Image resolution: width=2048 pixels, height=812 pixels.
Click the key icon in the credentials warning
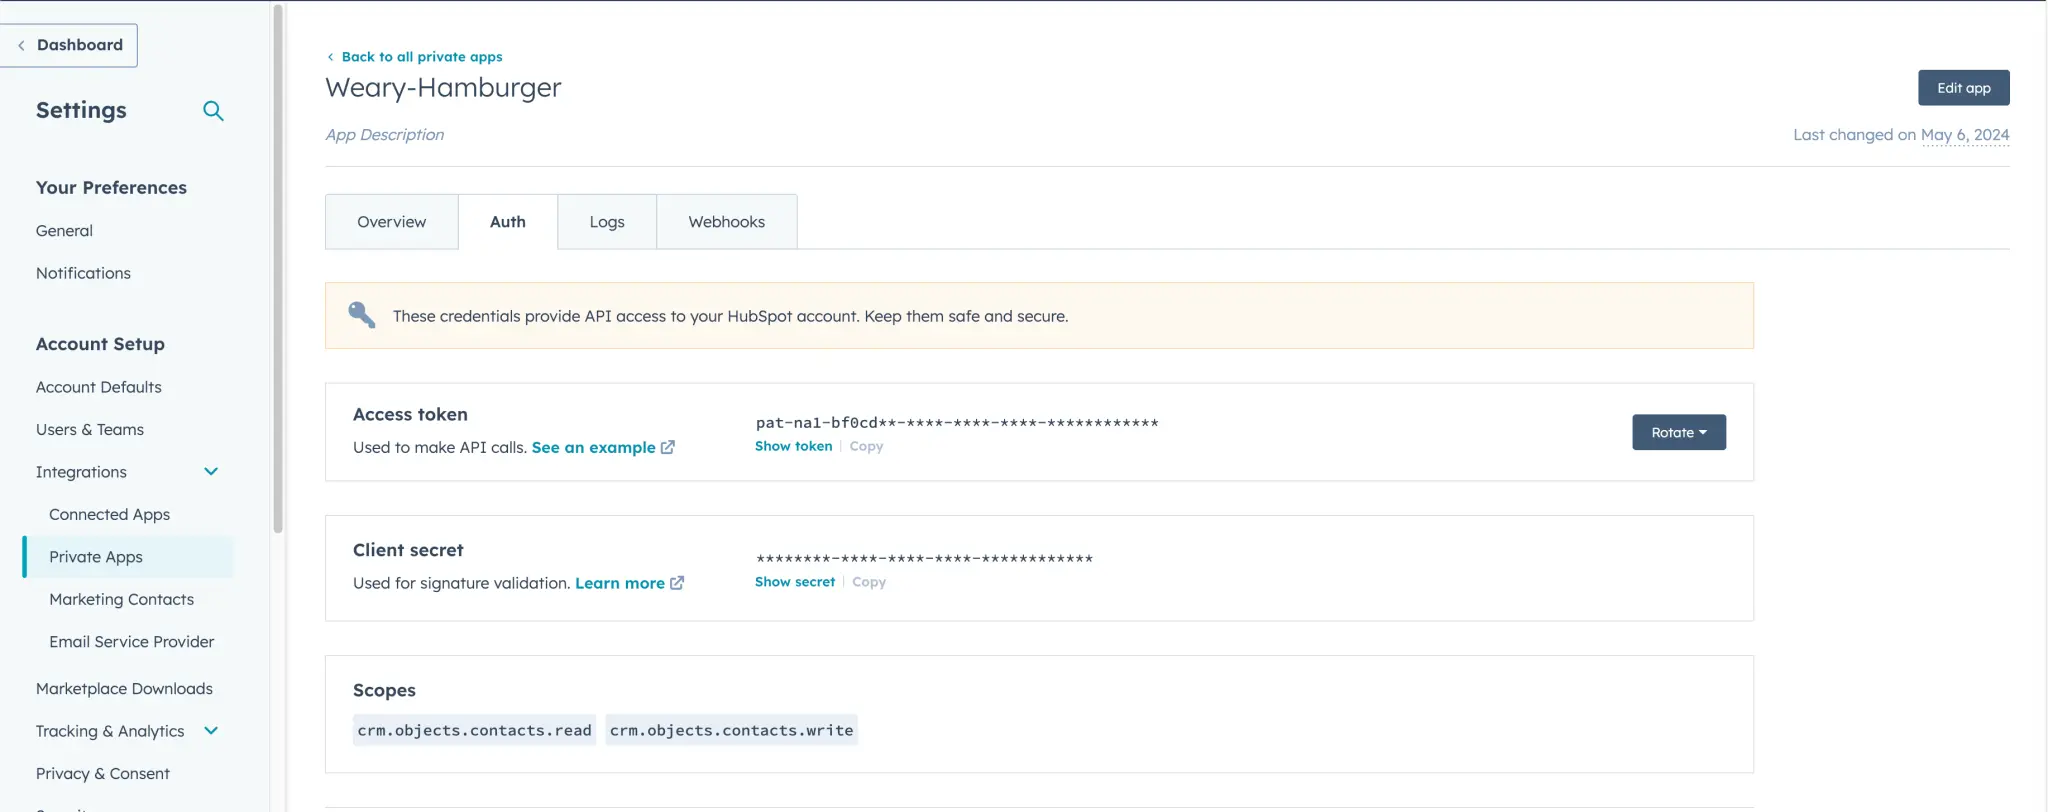tap(361, 315)
